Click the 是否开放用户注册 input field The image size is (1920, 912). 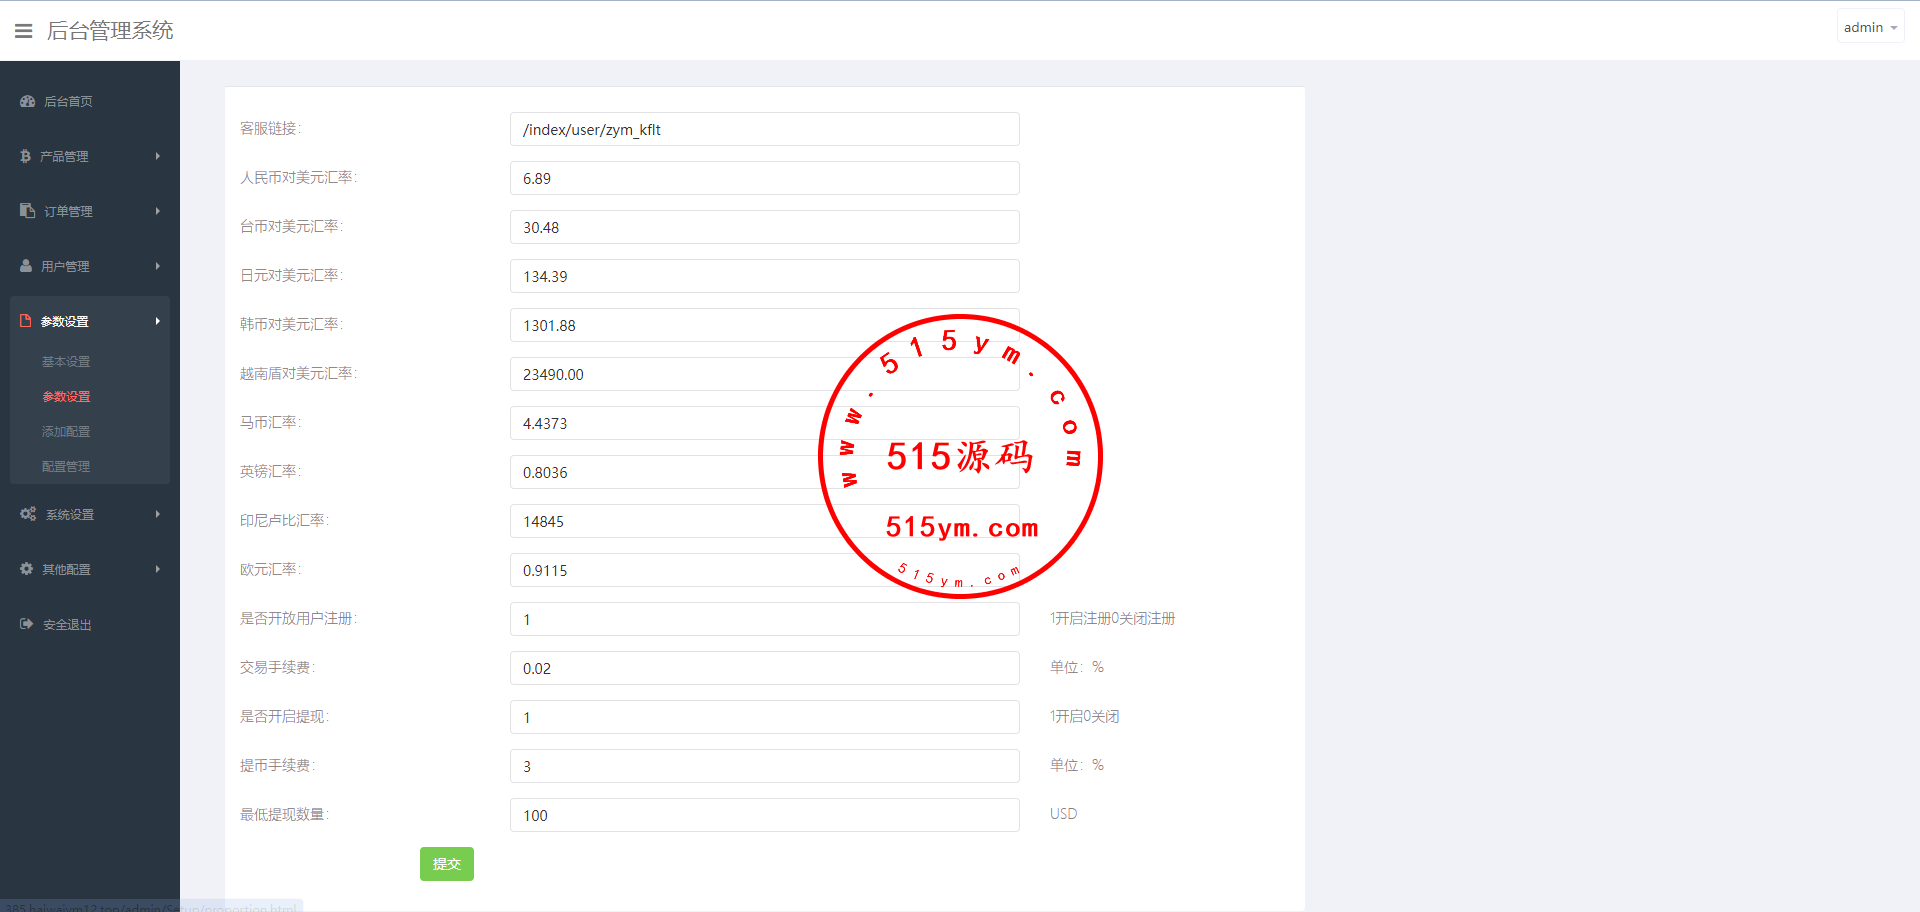click(x=764, y=619)
